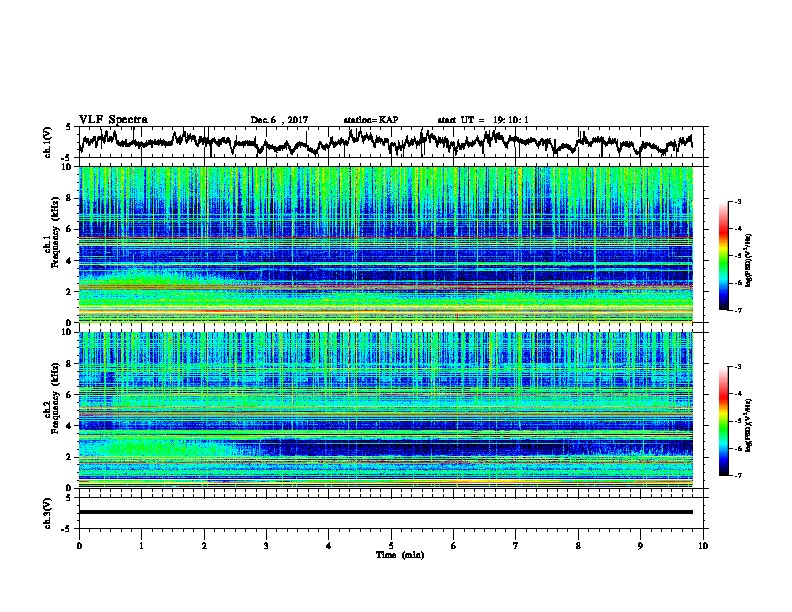Click the '10' tick on the Time axis
792x612 pixels.
(x=703, y=546)
